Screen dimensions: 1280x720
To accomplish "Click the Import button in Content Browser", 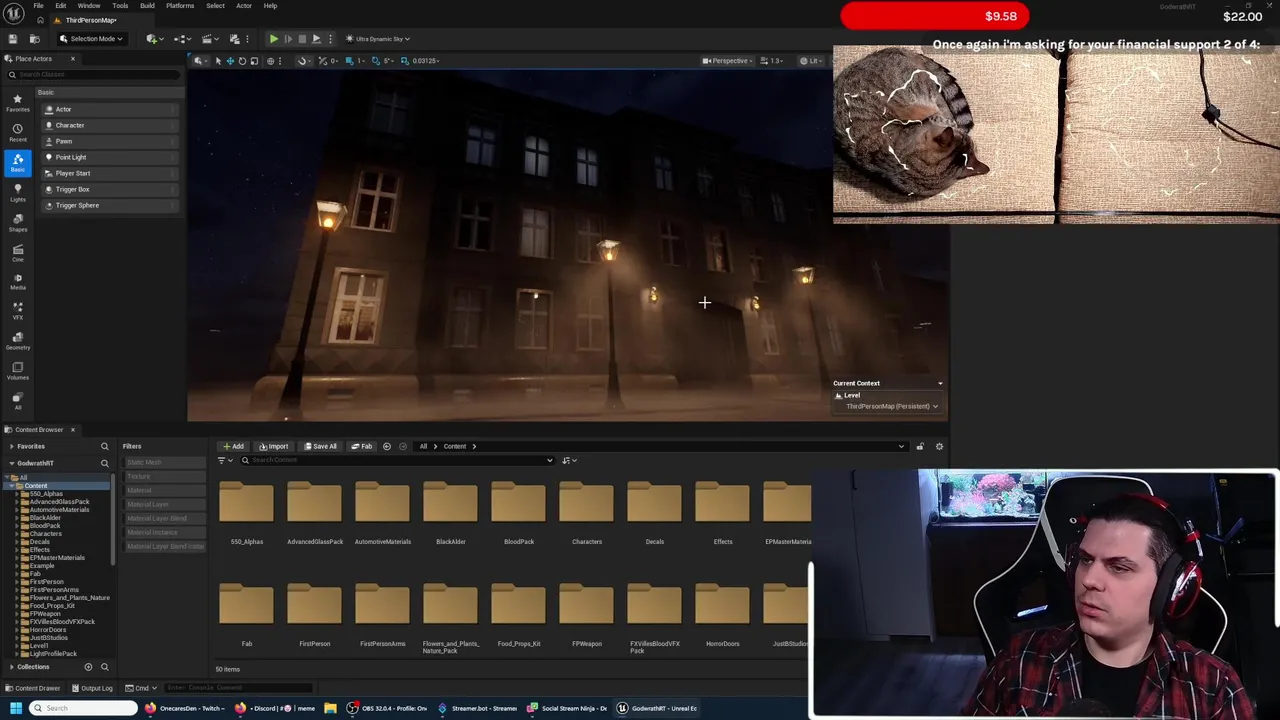I will pyautogui.click(x=273, y=446).
